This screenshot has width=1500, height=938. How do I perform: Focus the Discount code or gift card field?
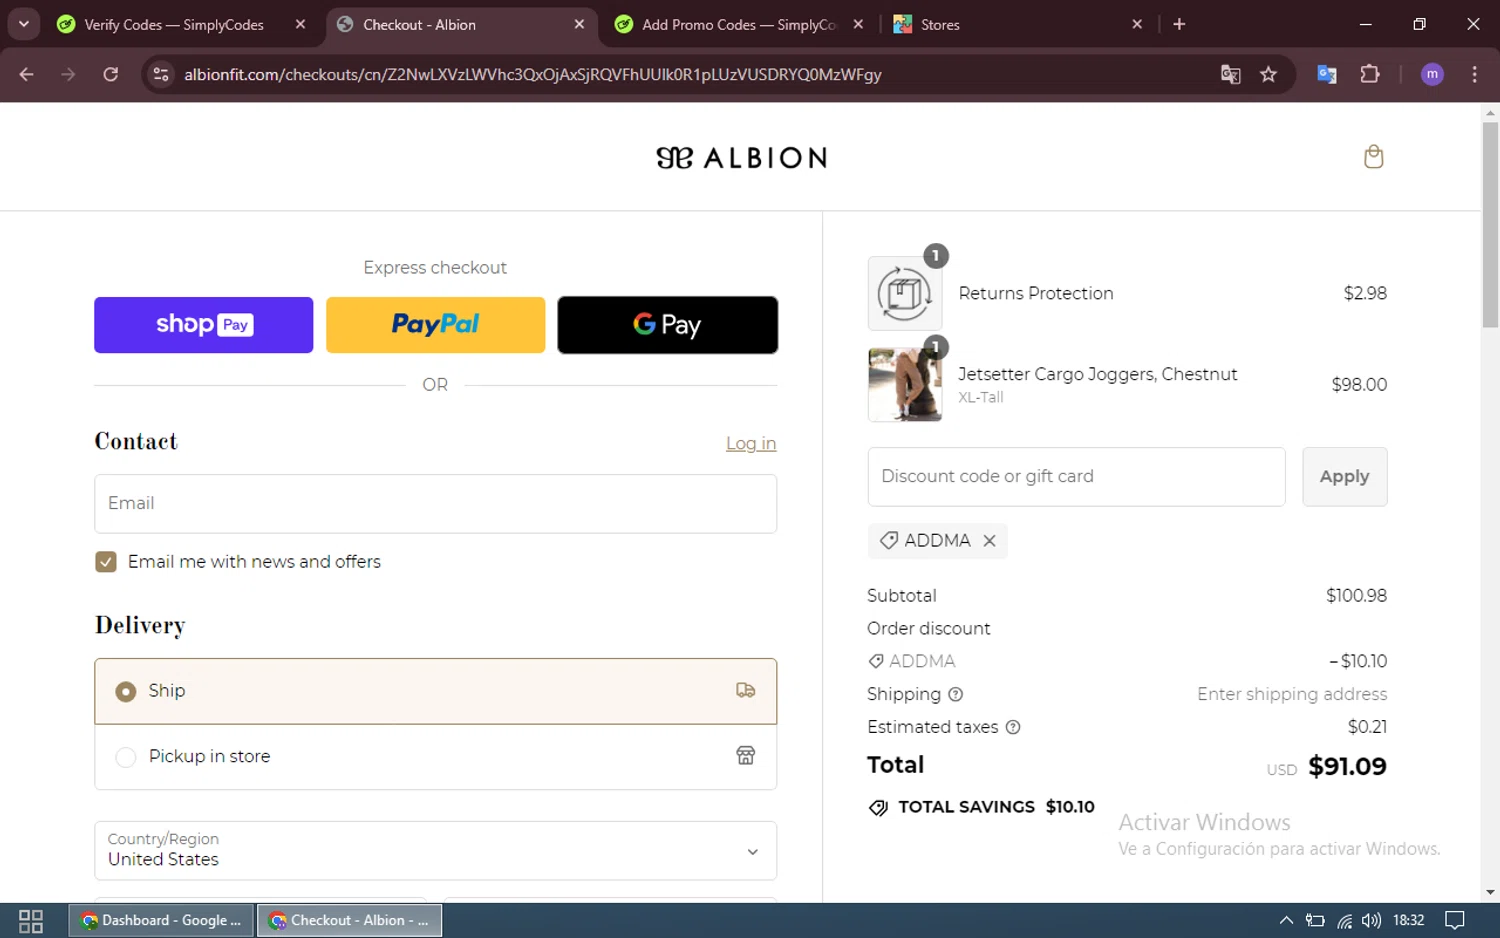coord(1076,477)
